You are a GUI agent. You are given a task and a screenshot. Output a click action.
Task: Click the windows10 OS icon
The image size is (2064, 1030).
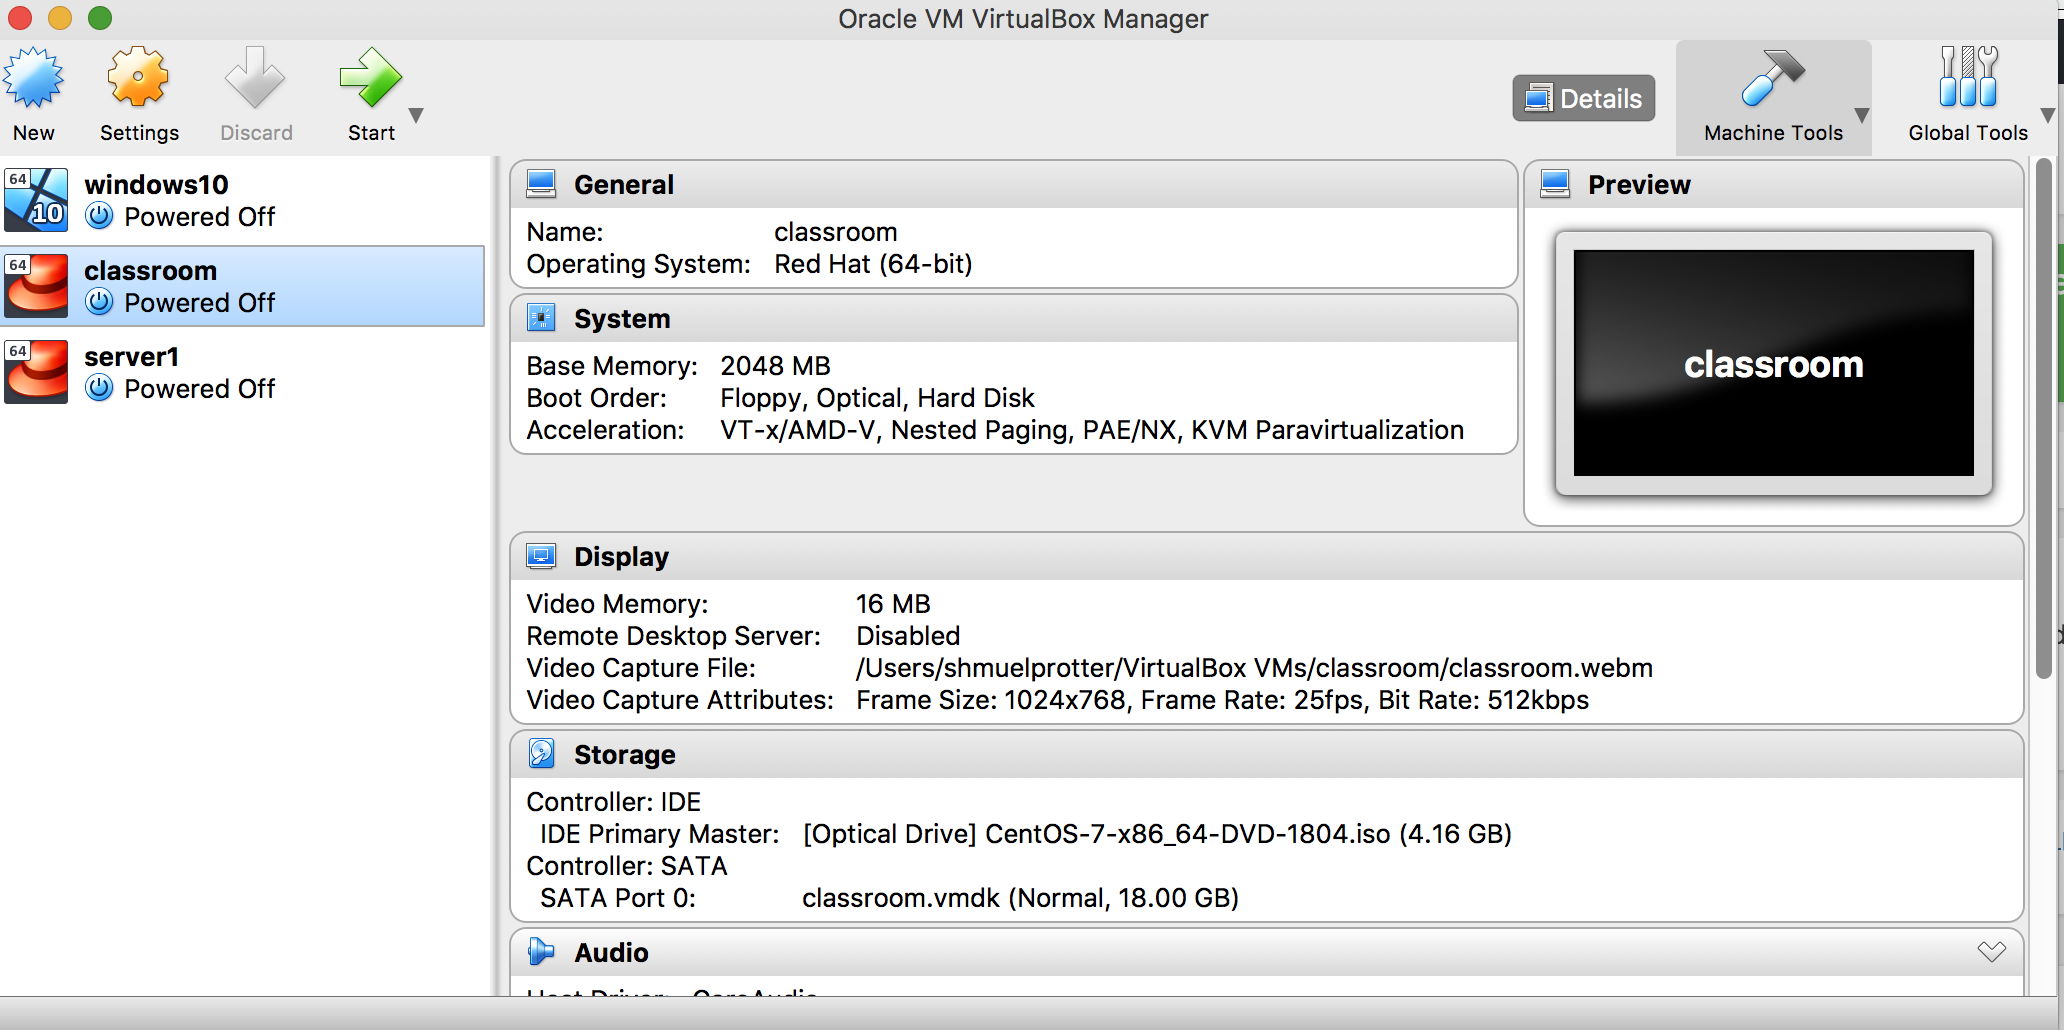click(x=36, y=200)
